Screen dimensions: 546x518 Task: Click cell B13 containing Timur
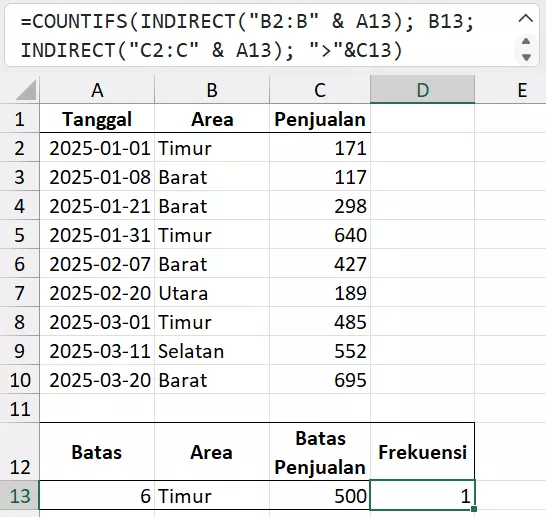tap(212, 496)
